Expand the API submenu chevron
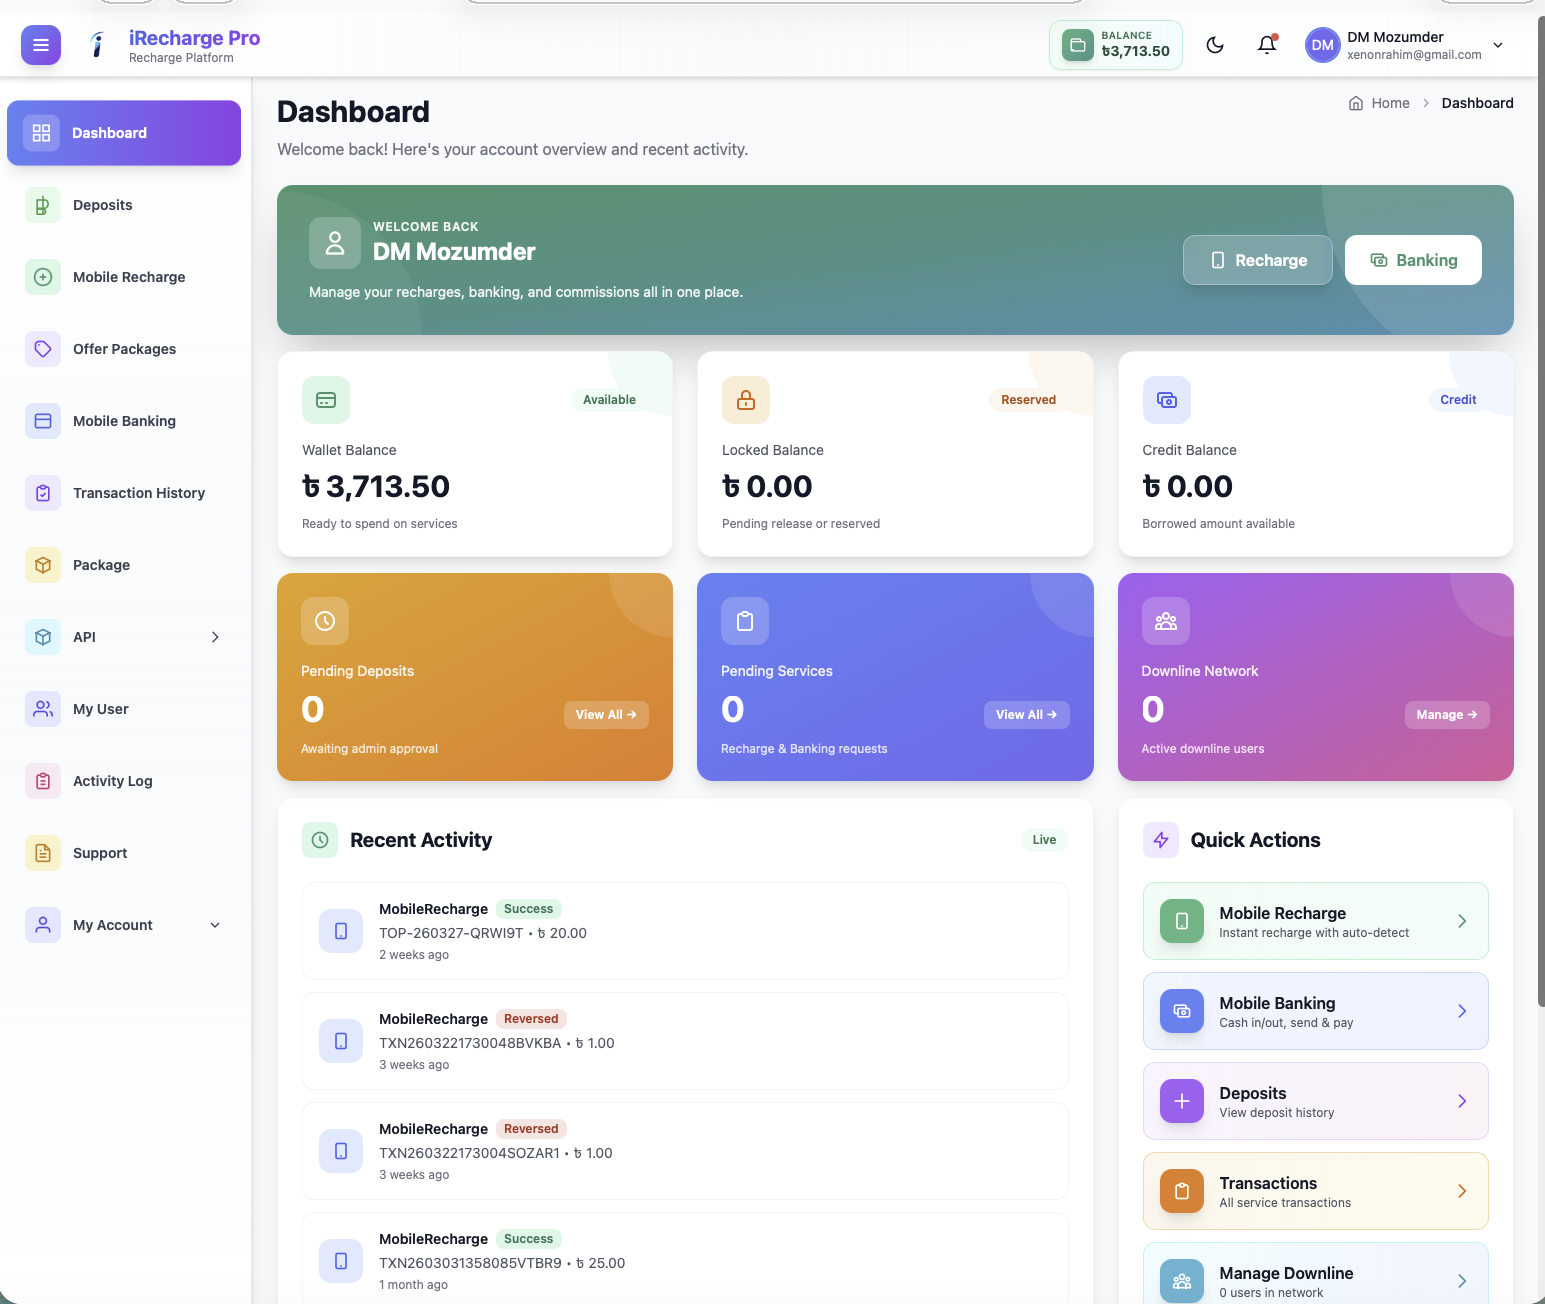This screenshot has width=1545, height=1304. 215,637
